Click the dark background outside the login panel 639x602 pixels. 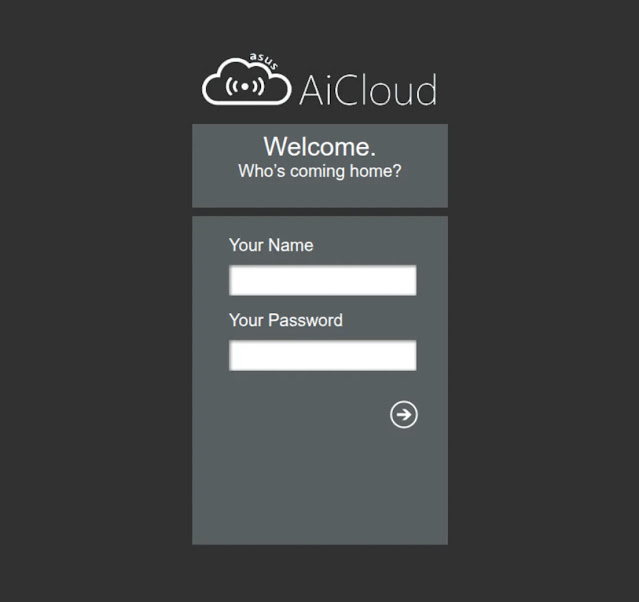pos(90,300)
